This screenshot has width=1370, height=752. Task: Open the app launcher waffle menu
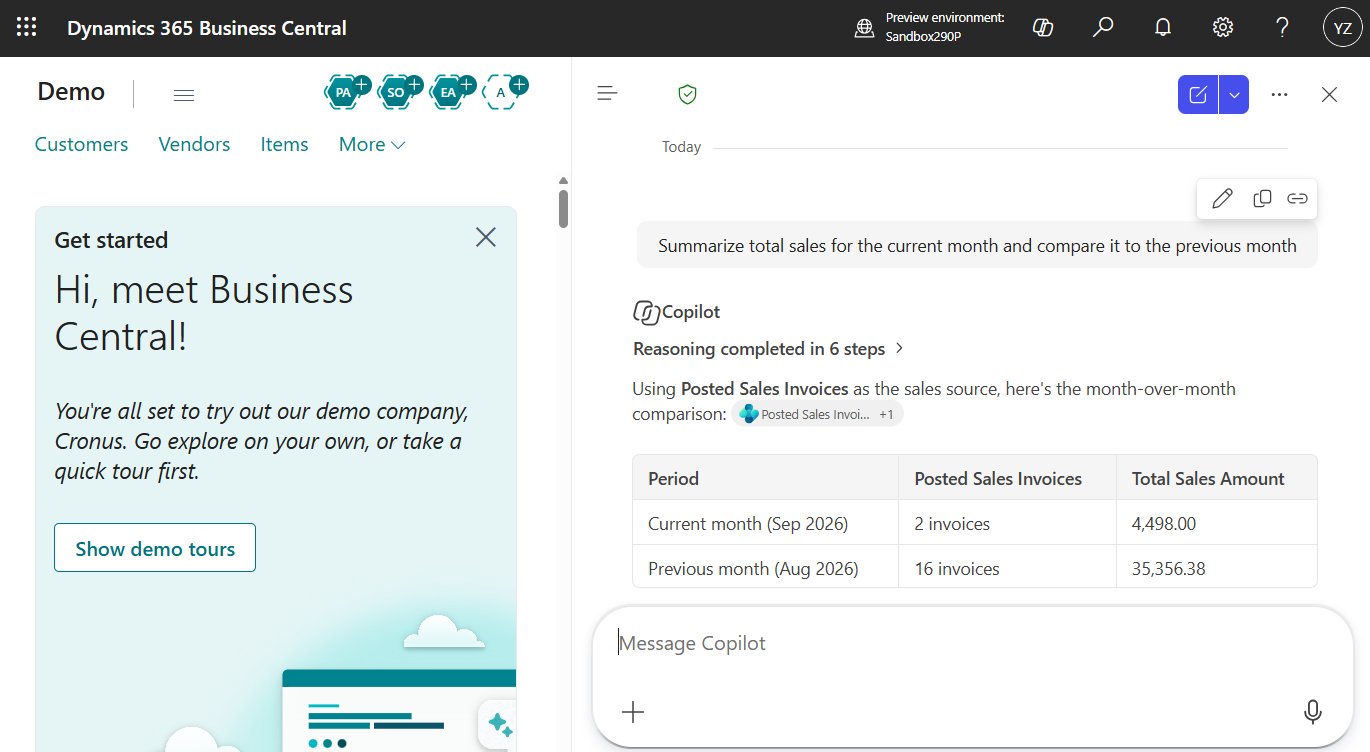[x=27, y=28]
